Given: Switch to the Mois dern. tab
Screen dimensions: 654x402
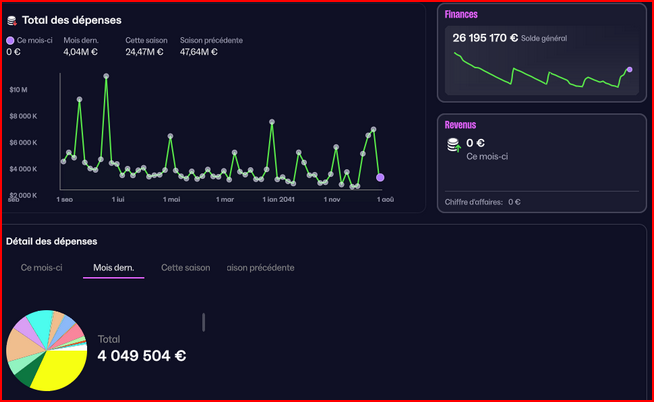Looking at the screenshot, I should coord(114,268).
